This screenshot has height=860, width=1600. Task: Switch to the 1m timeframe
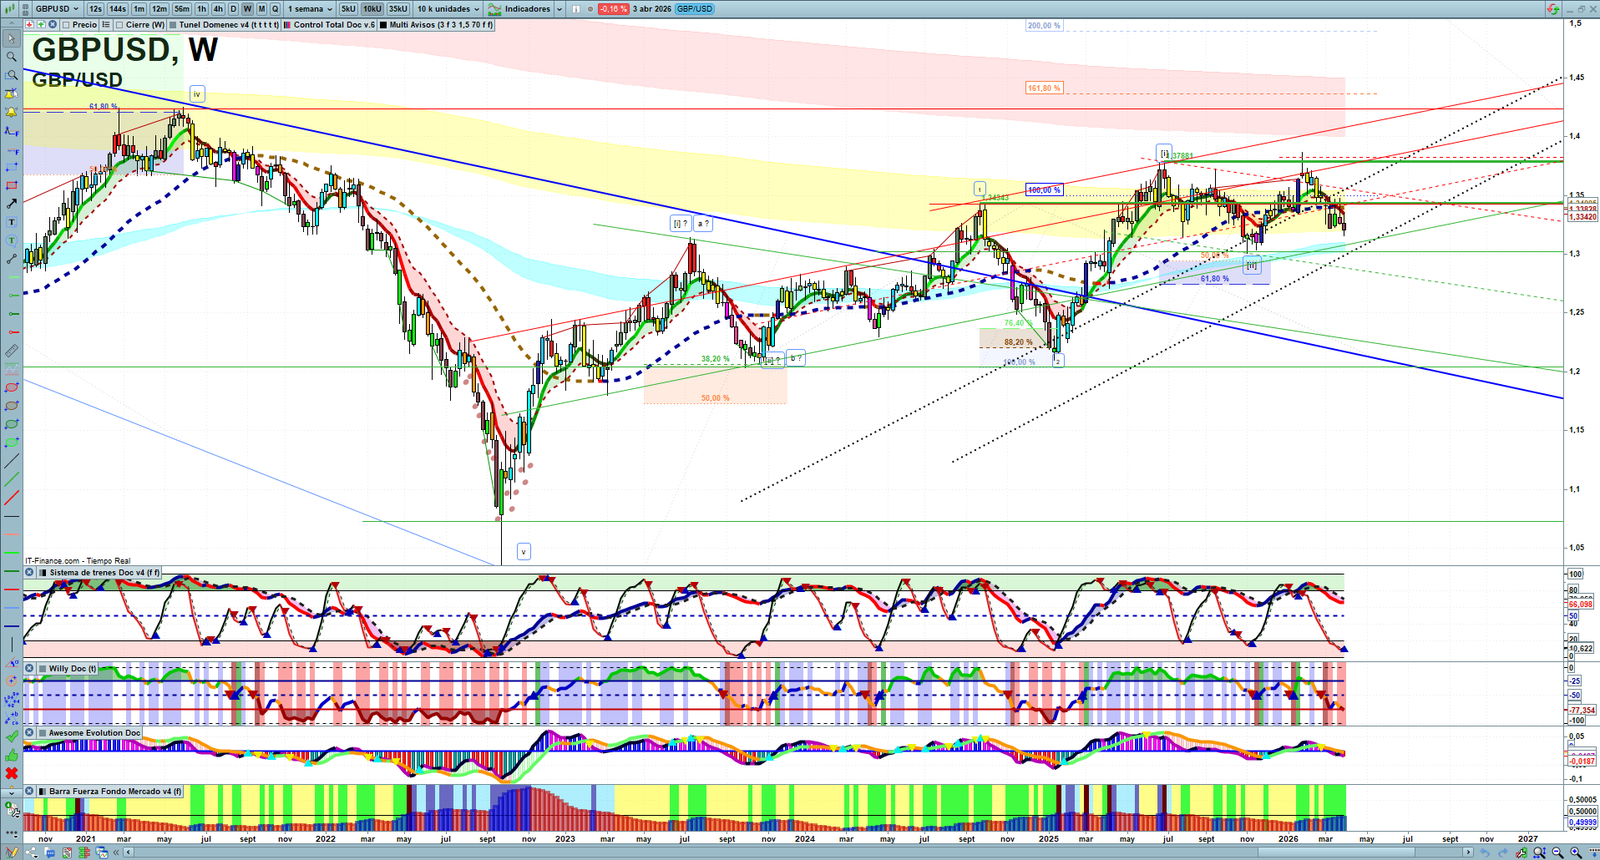coord(139,9)
